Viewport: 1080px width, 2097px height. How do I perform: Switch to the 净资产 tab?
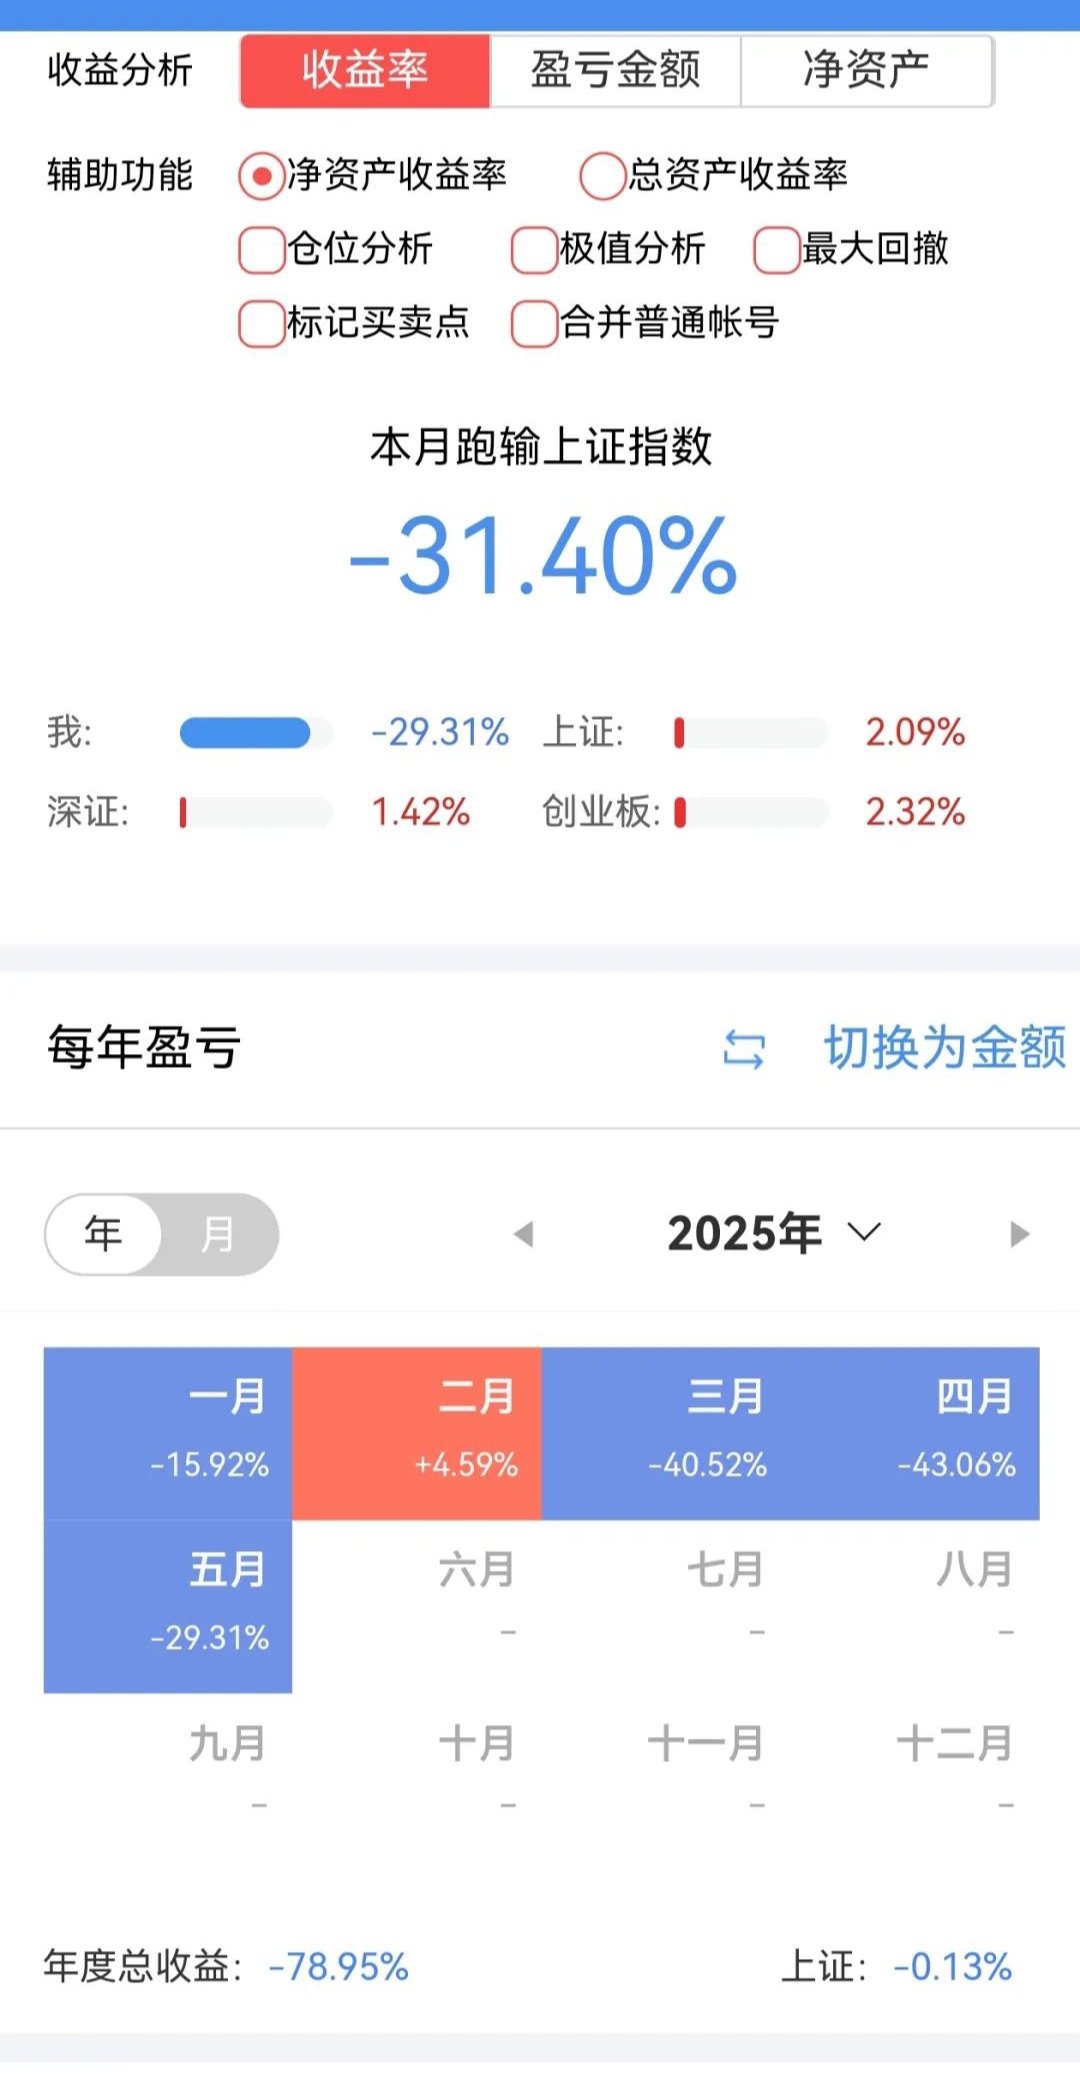tap(866, 71)
